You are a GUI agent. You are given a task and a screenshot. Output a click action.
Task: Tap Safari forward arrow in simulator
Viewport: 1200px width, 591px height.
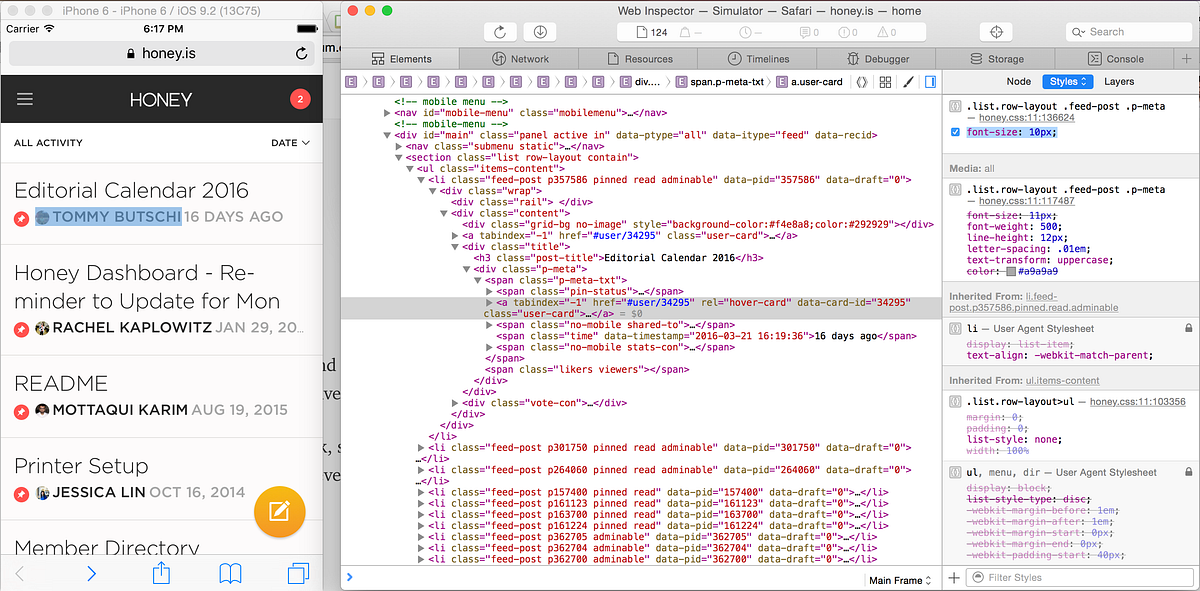(x=92, y=573)
